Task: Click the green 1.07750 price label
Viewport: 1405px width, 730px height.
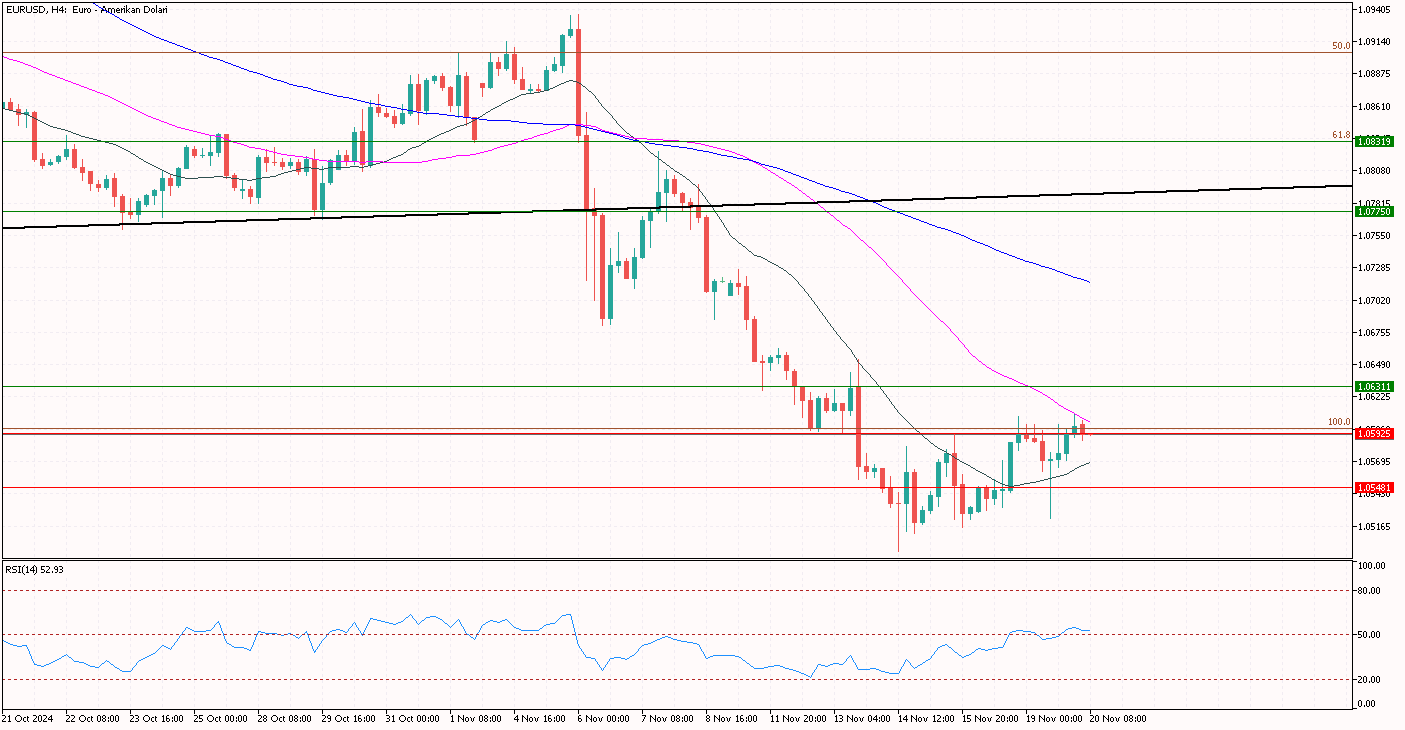Action: [x=1374, y=212]
